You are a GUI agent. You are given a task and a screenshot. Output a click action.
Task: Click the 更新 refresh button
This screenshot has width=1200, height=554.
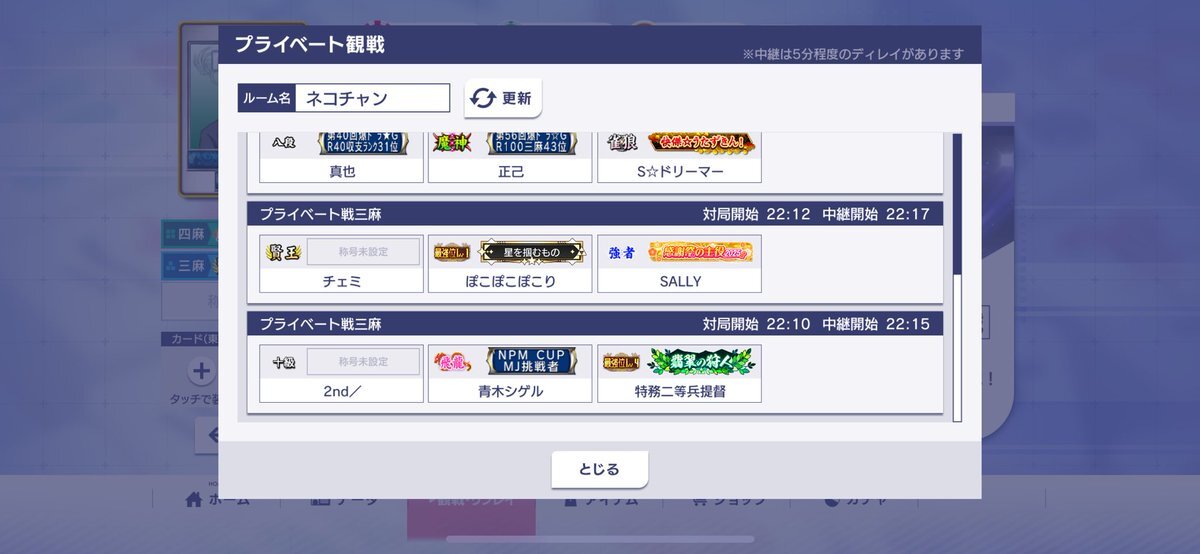pos(503,98)
